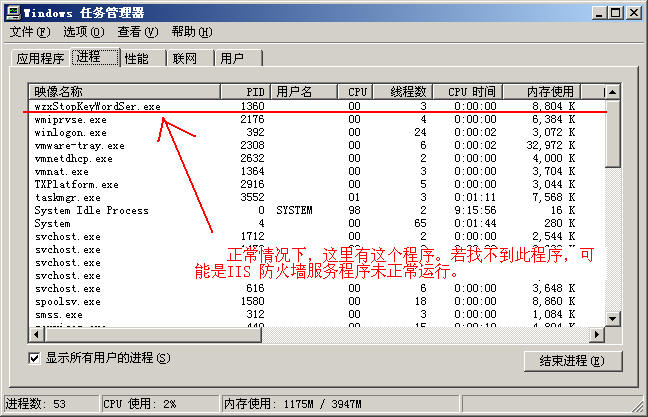Select the 进程 tab
This screenshot has height=417, width=648.
pyautogui.click(x=95, y=57)
